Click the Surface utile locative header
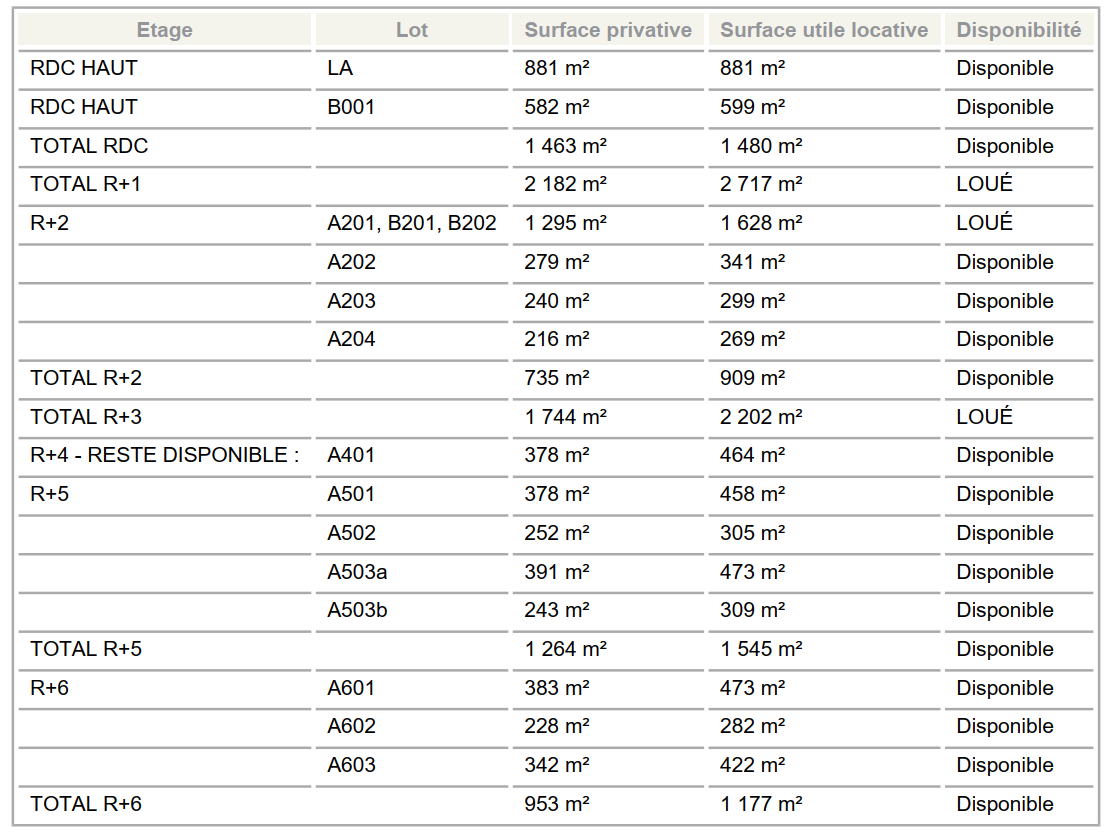 tap(823, 30)
